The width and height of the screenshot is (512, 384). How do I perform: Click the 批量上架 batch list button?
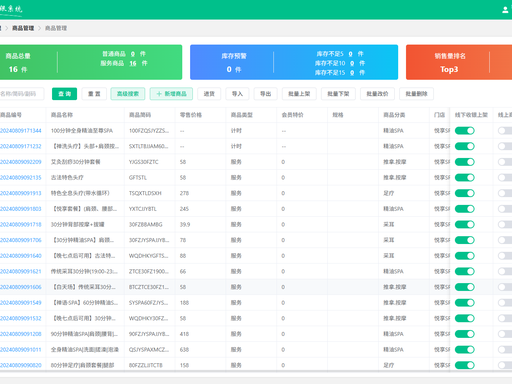[299, 94]
